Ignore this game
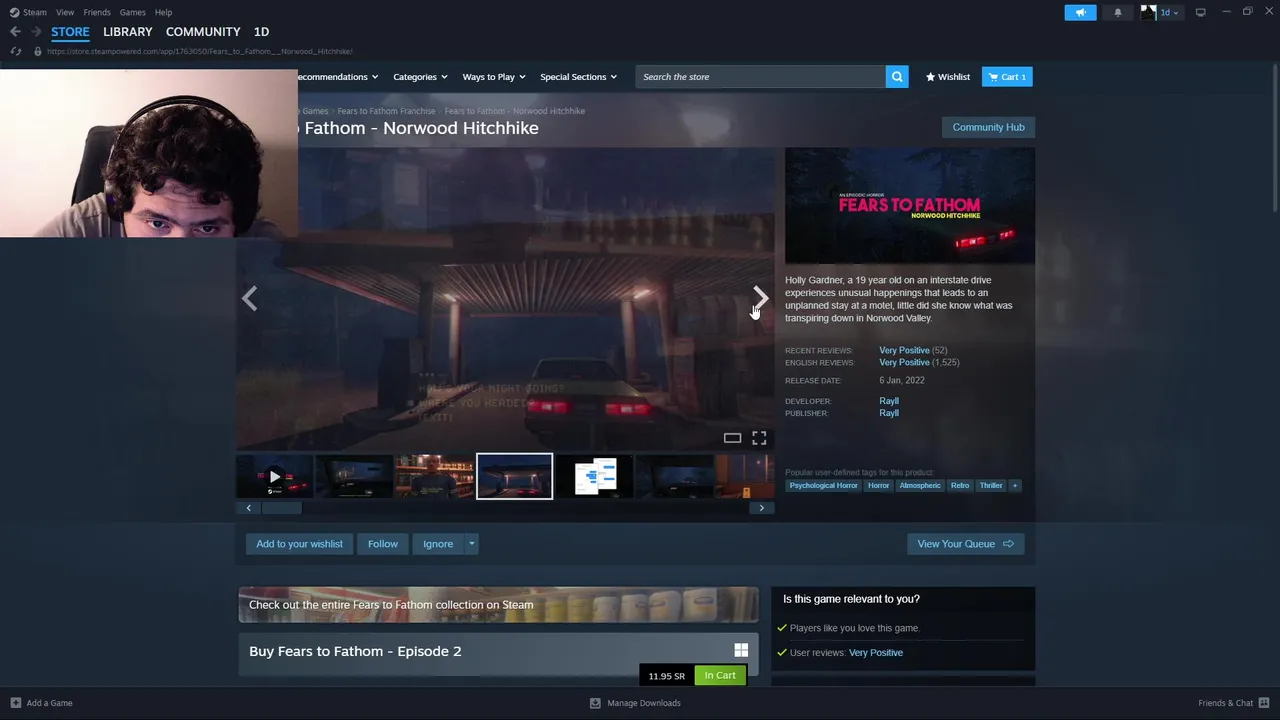Viewport: 1280px width, 720px height. tap(438, 544)
